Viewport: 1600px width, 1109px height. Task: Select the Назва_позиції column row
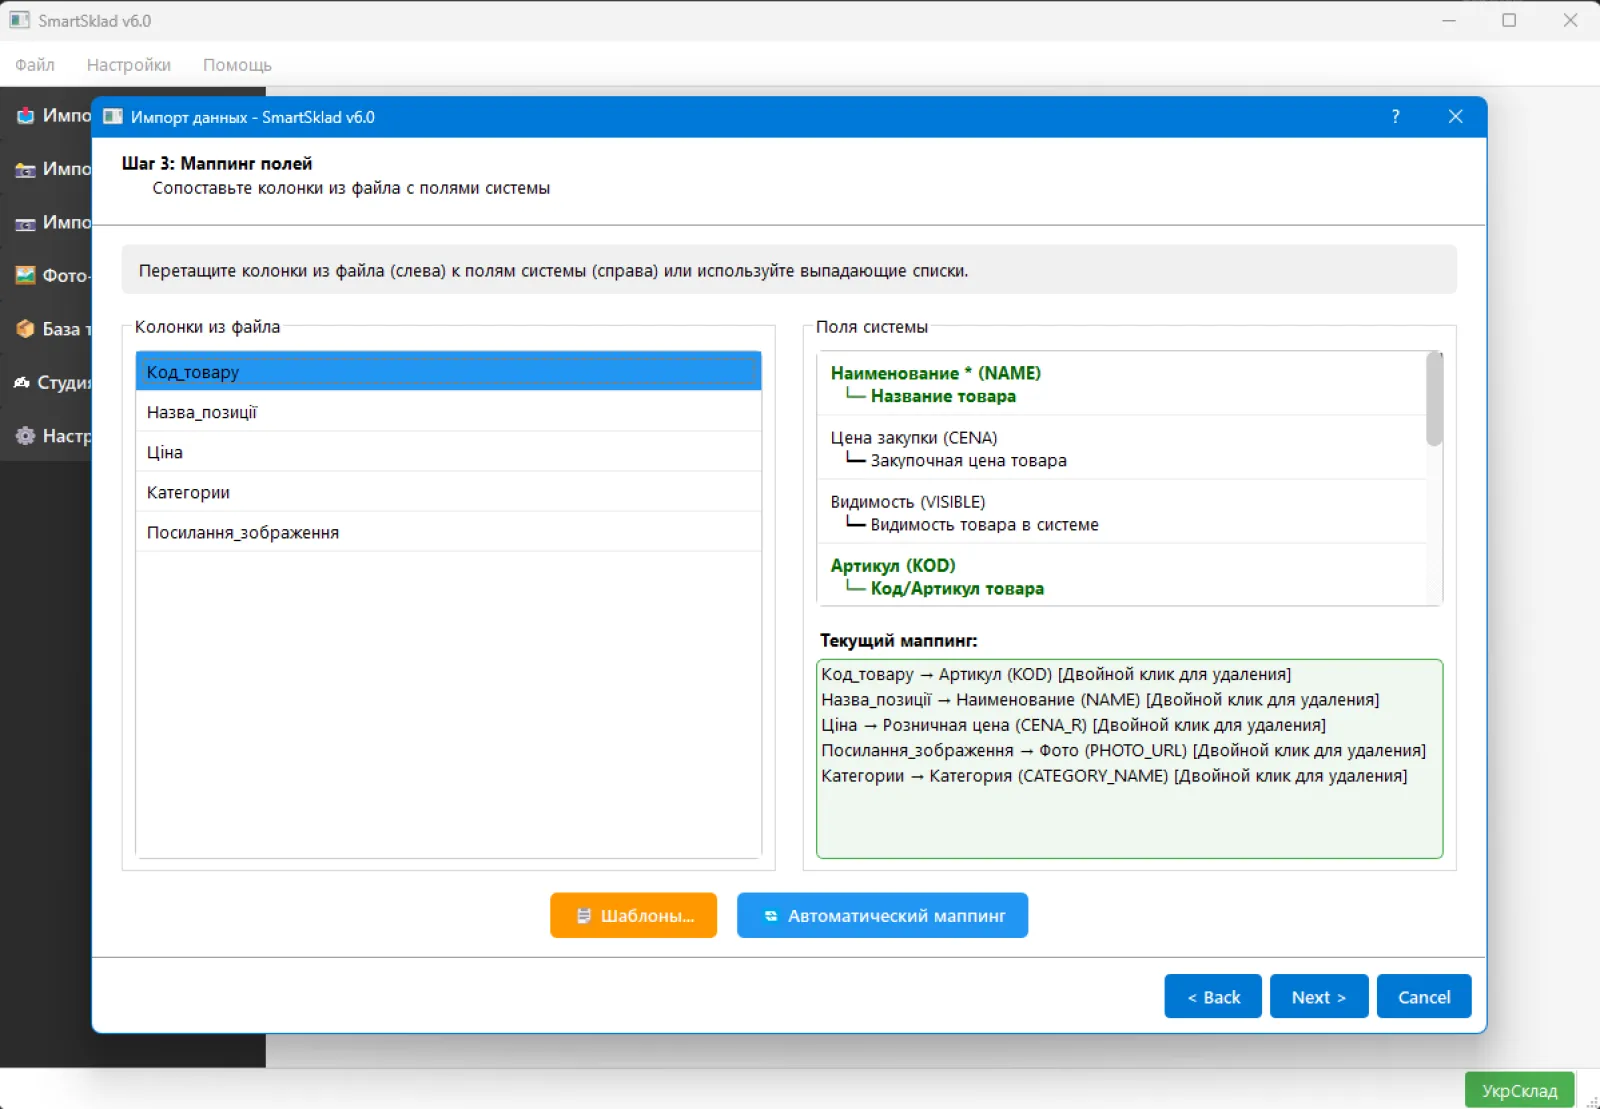click(x=448, y=411)
